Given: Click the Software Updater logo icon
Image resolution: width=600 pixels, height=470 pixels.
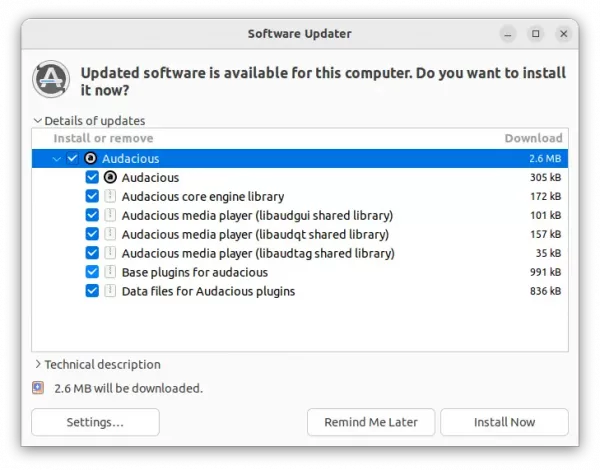Looking at the screenshot, I should [50, 81].
